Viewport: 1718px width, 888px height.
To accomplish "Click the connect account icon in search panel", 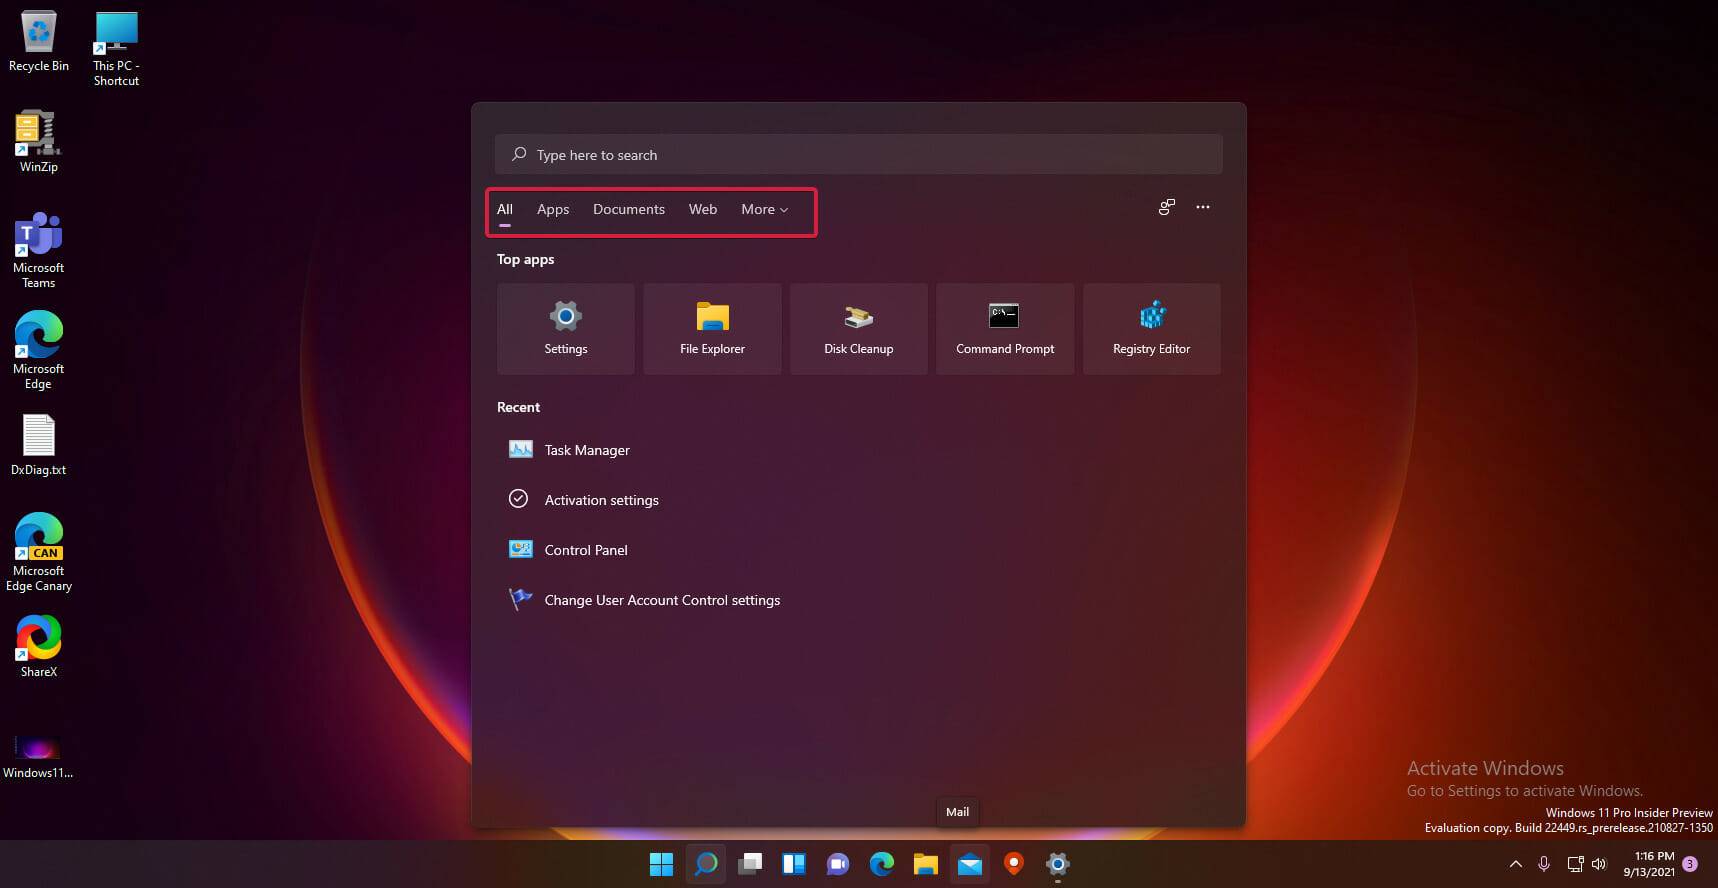I will 1167,207.
